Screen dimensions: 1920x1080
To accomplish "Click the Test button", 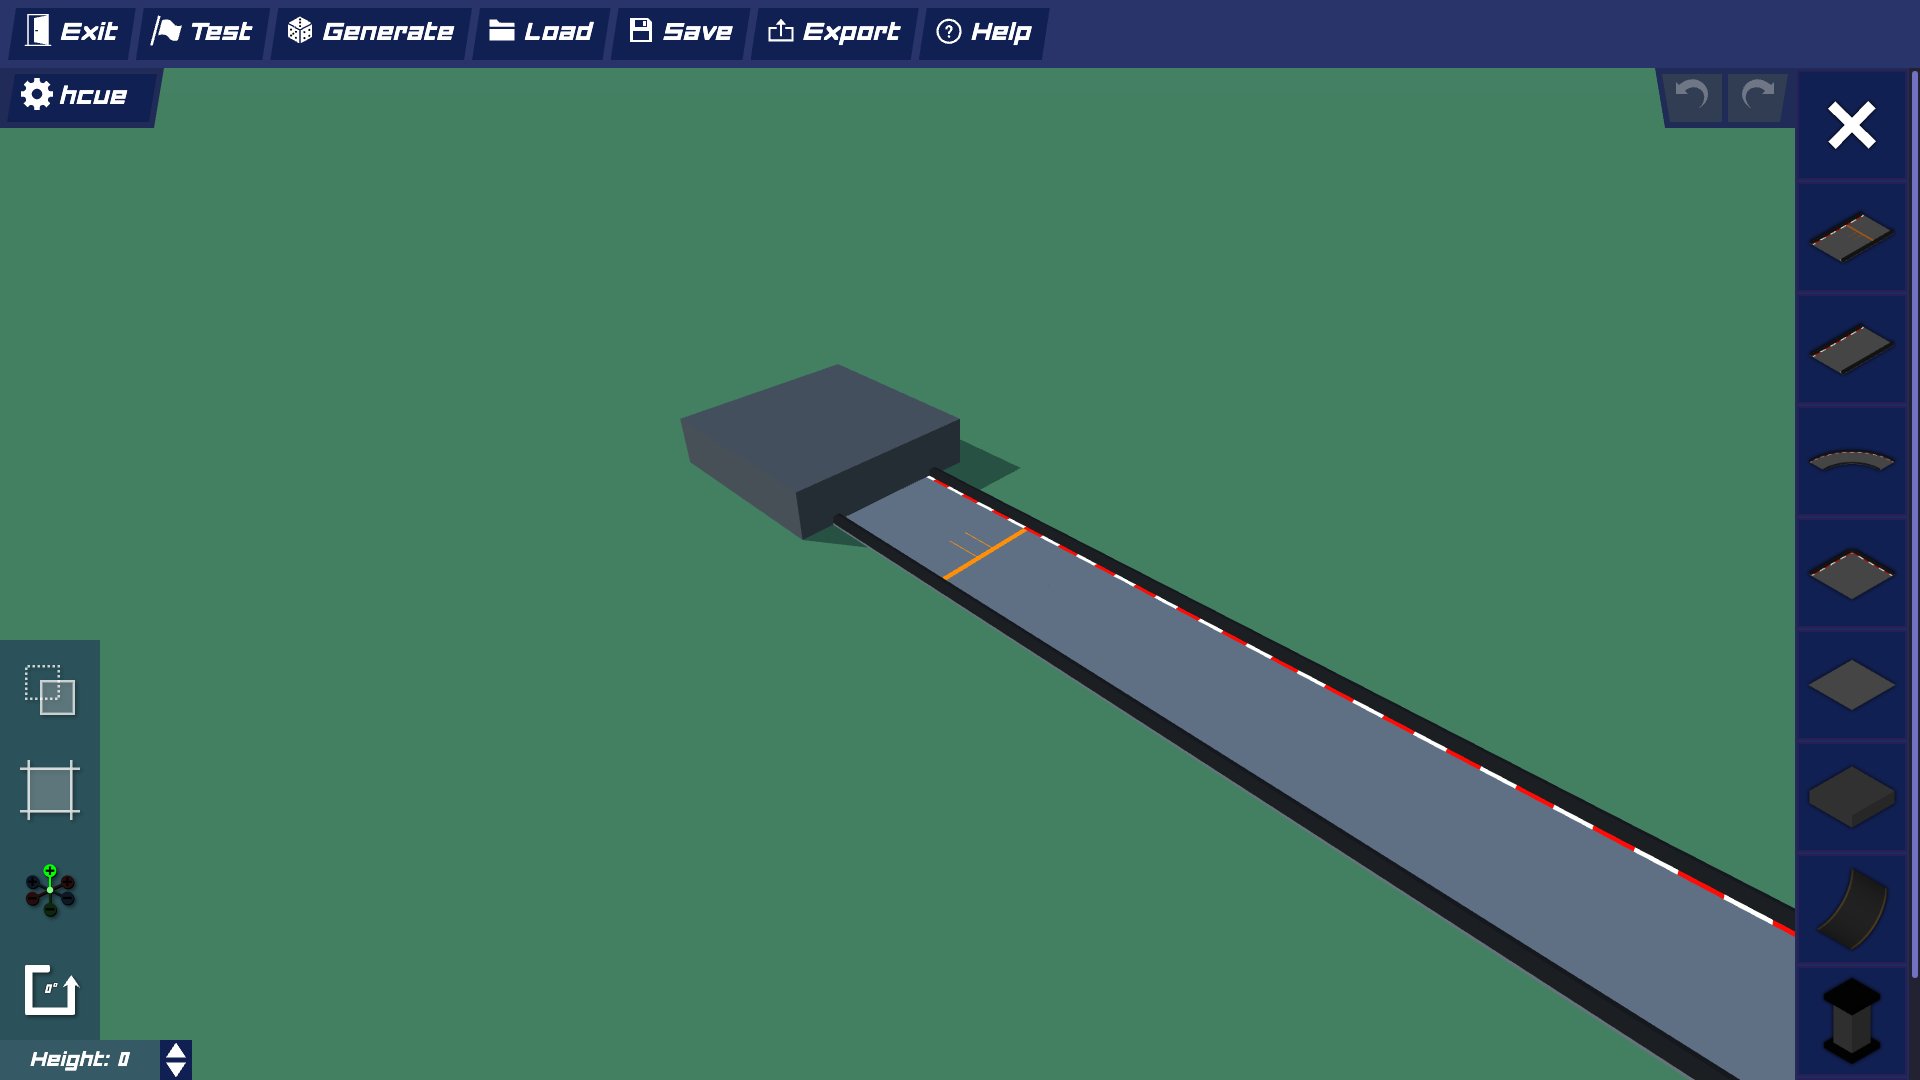I will tap(202, 32).
